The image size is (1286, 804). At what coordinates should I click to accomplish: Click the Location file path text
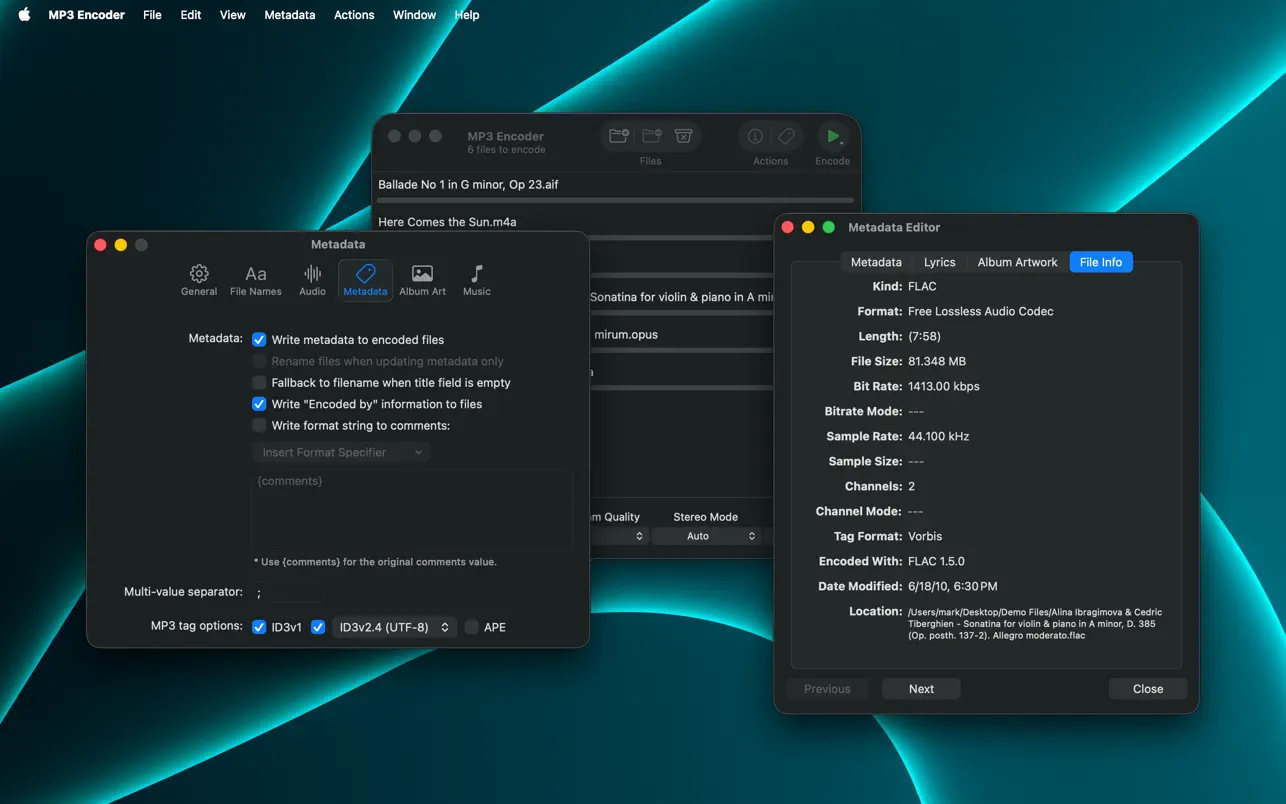[1035, 624]
